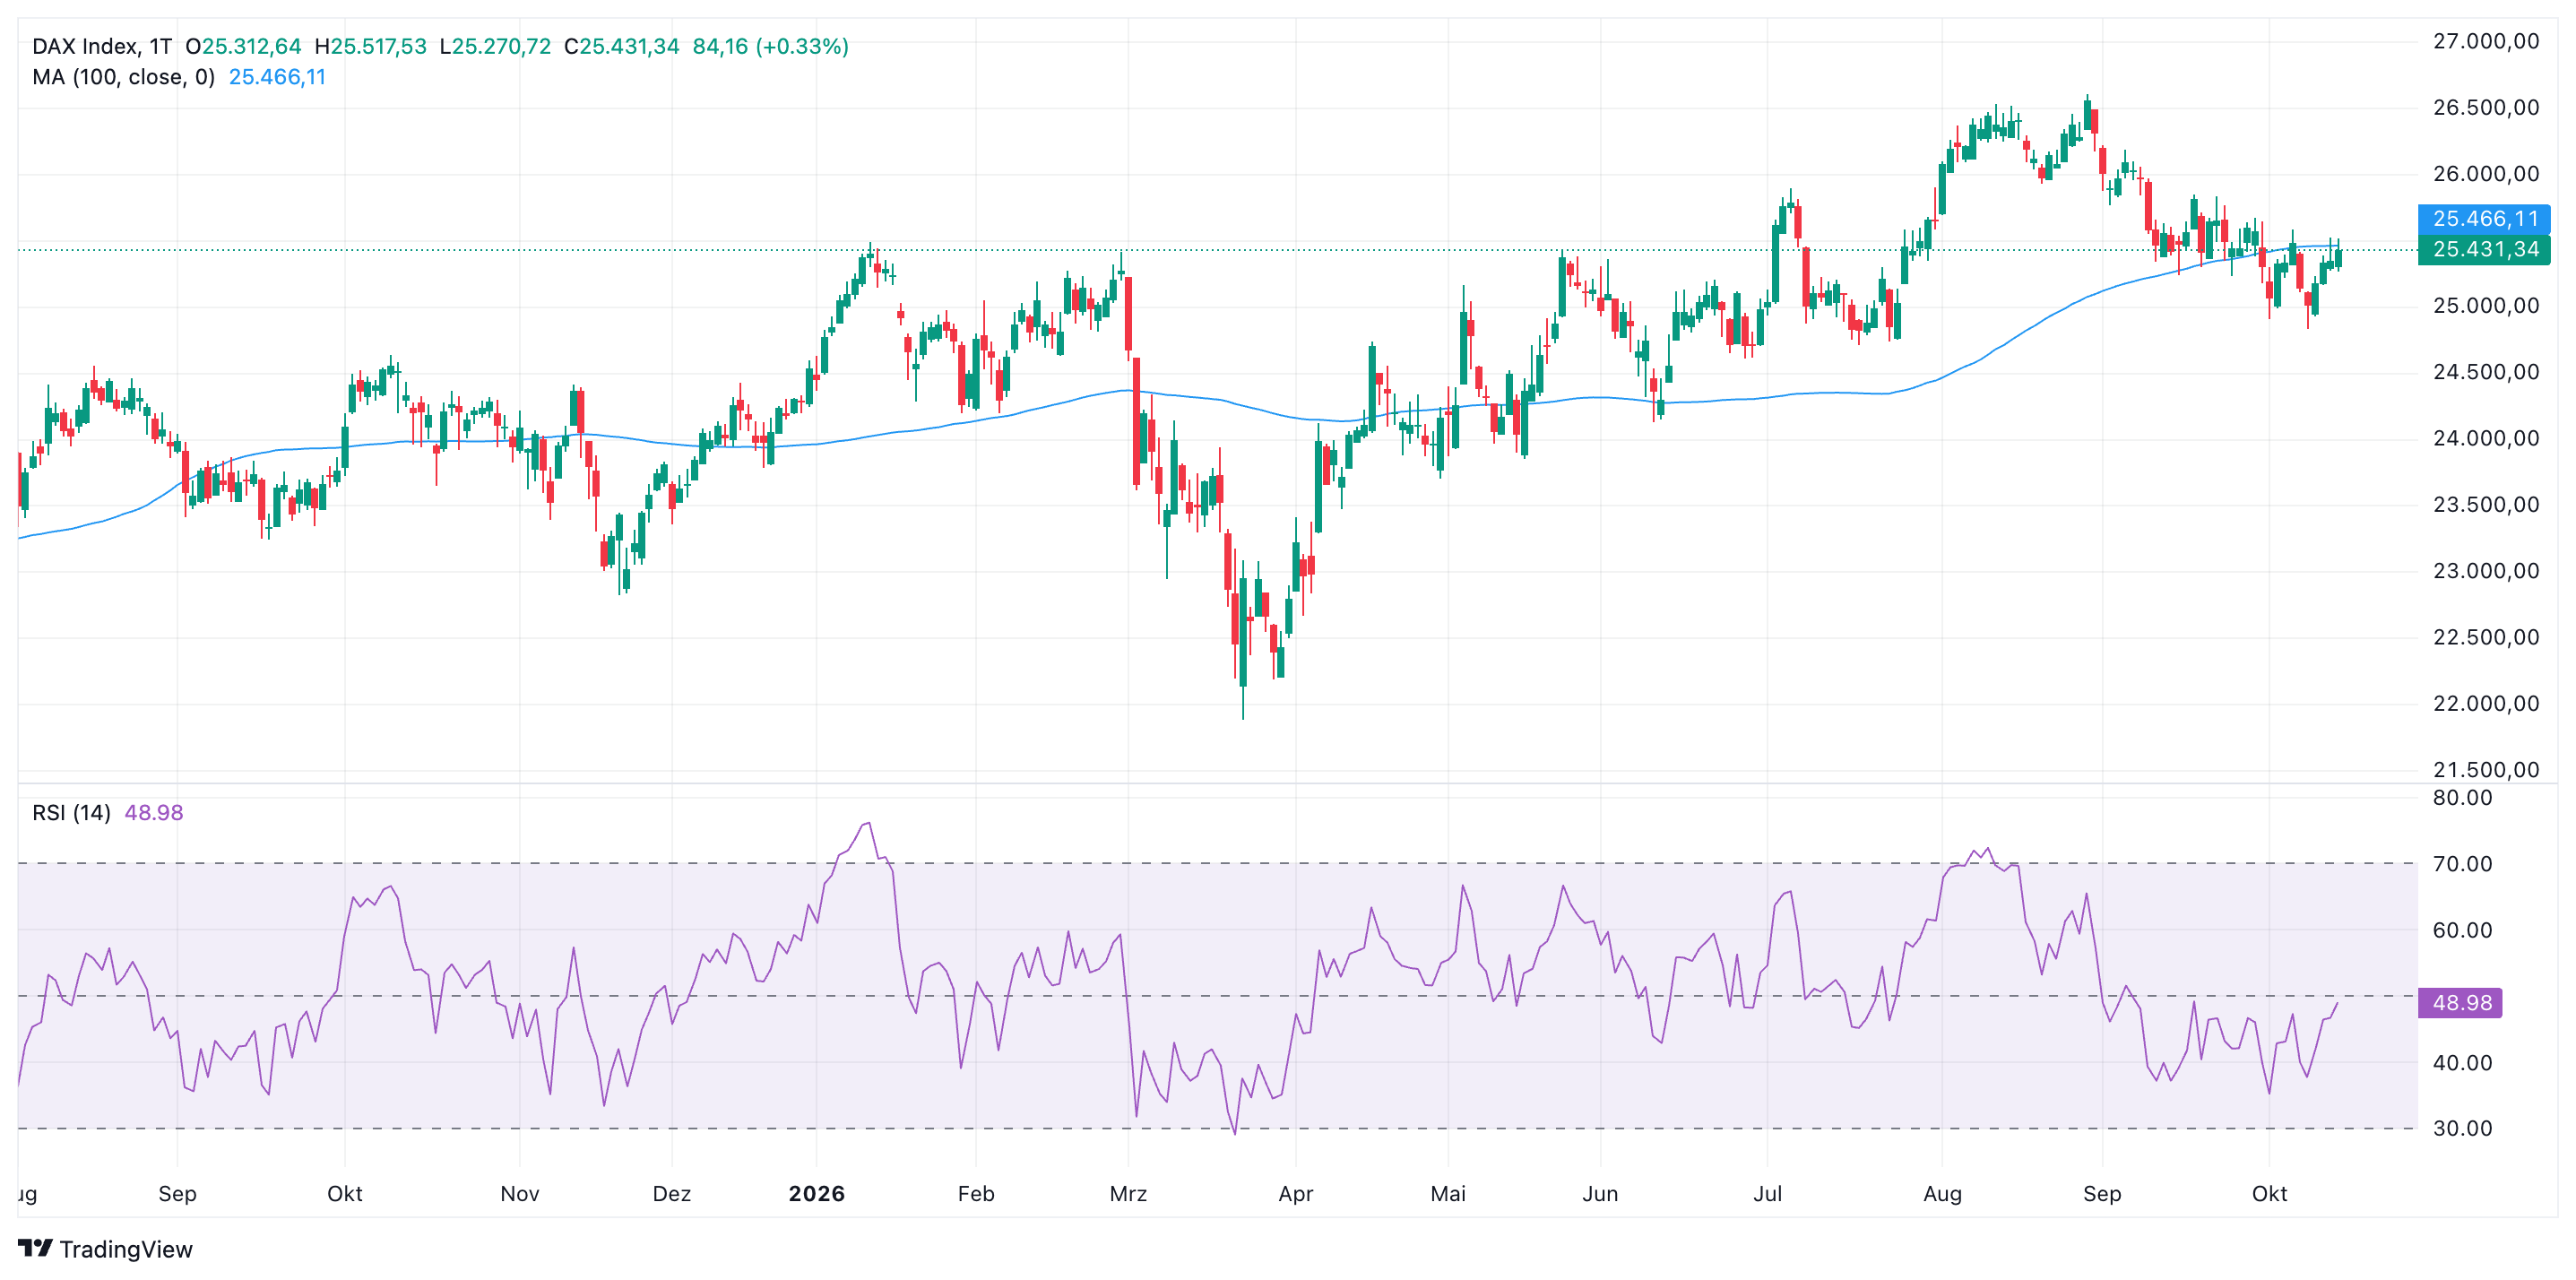Click the 'DAX Index, 1T' title
2576x1280 pixels.
click(102, 46)
